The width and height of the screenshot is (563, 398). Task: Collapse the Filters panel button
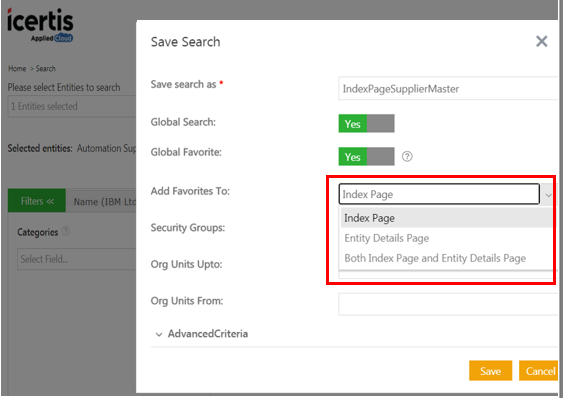[37, 201]
